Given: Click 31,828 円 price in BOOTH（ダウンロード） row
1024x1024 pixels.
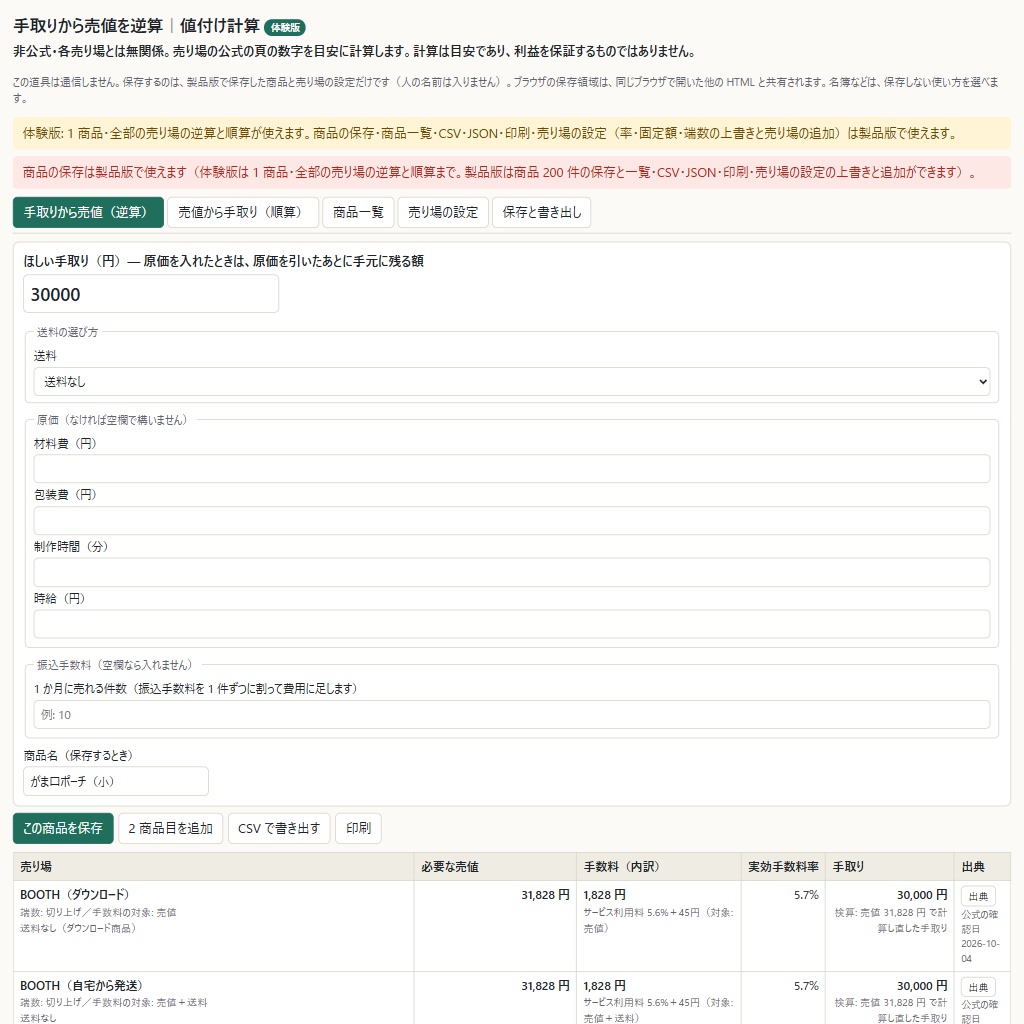Looking at the screenshot, I should [x=545, y=895].
